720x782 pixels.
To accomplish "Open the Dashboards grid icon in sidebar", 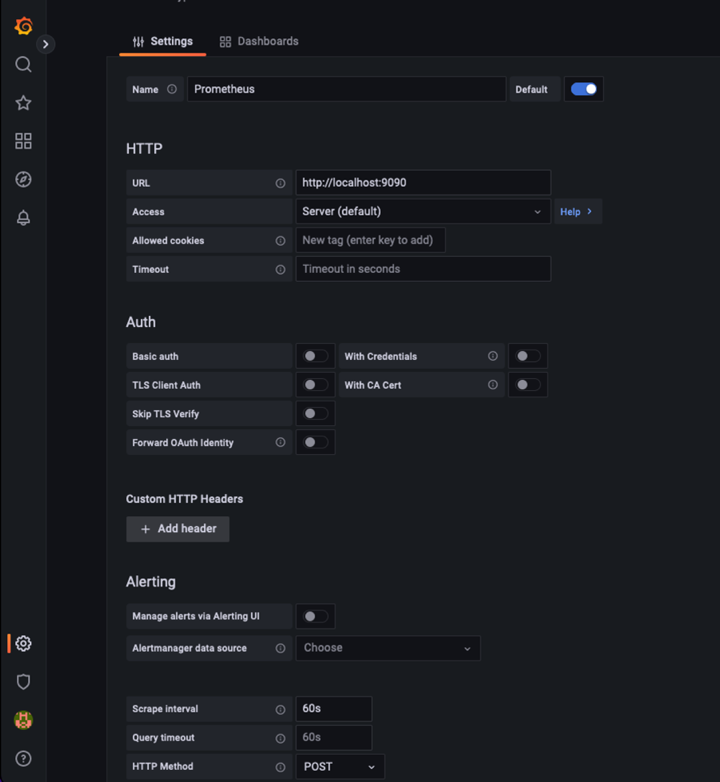I will pyautogui.click(x=23, y=141).
